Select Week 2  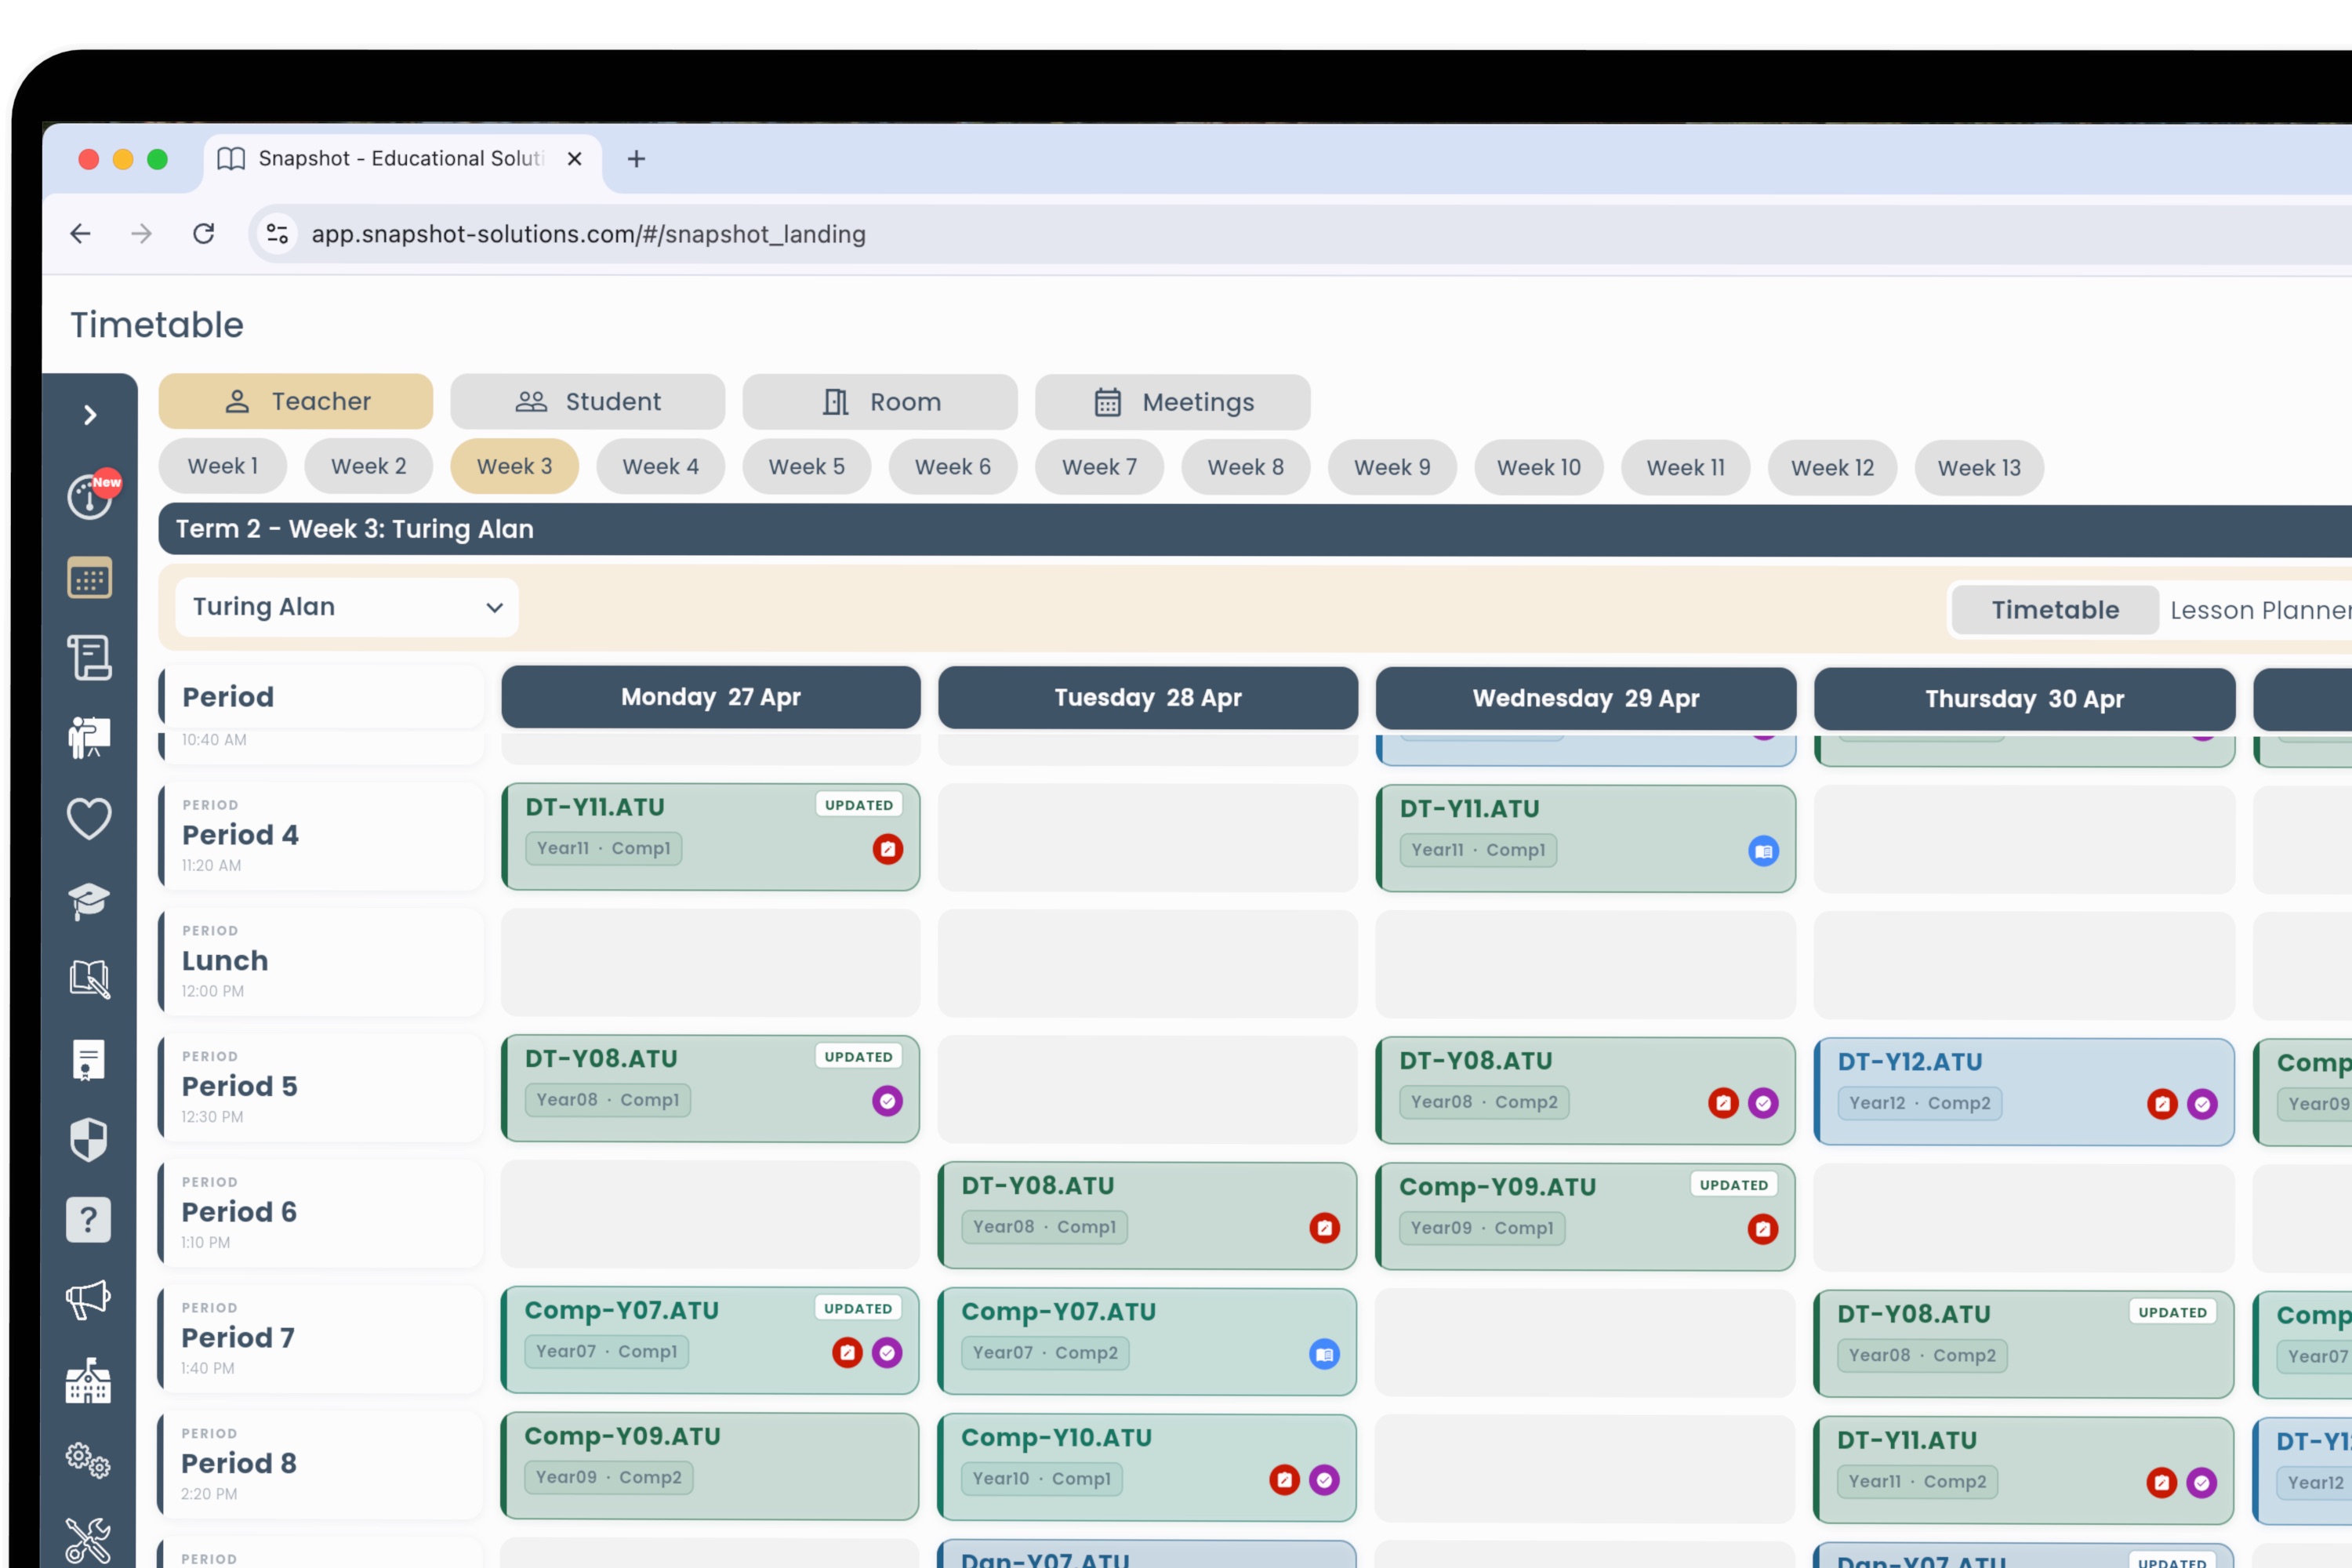click(x=369, y=466)
